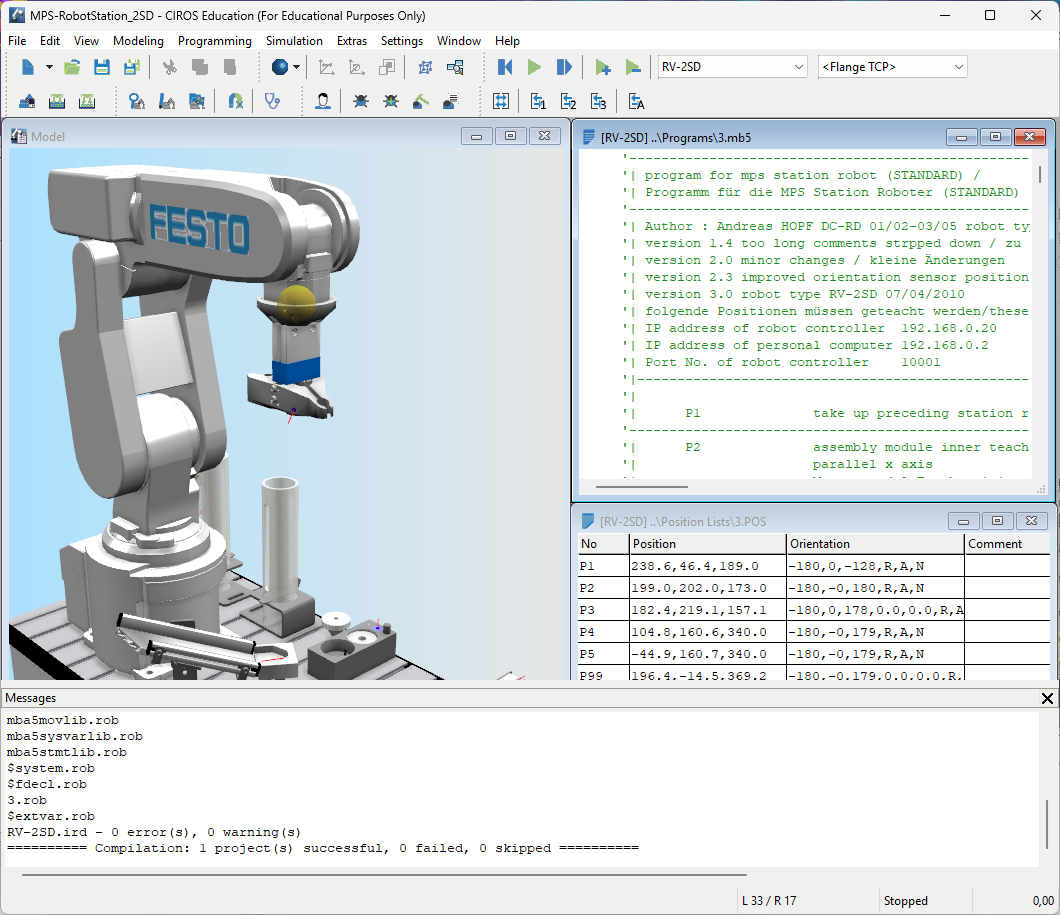
Task: Click the 'version 3.0 robot type' comment line
Action: 804,294
